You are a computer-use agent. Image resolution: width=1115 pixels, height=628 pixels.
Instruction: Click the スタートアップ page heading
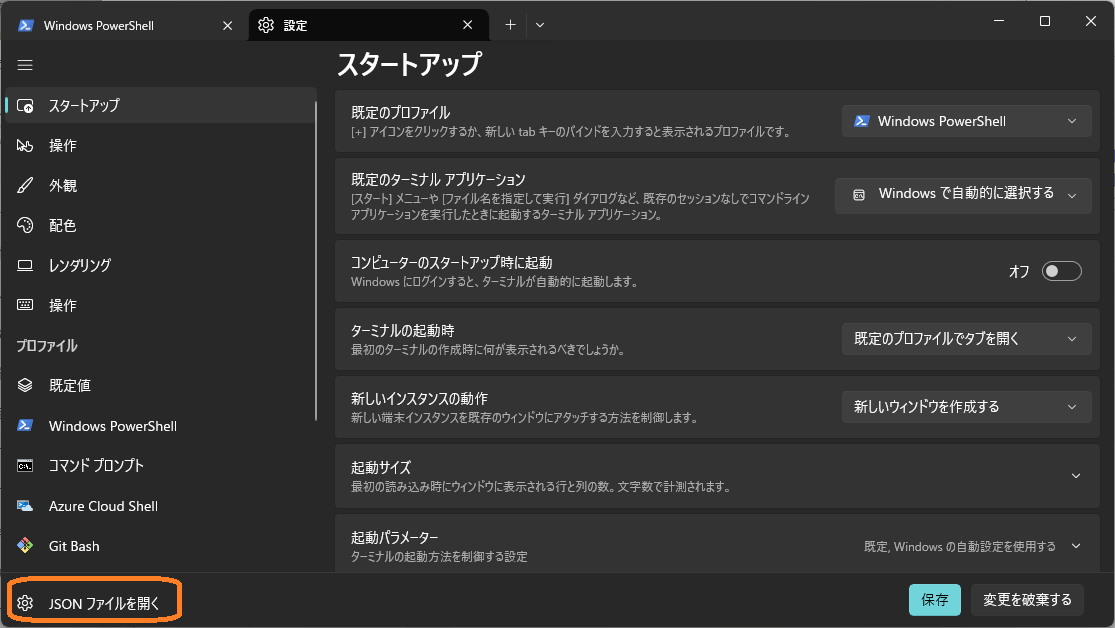coord(409,65)
